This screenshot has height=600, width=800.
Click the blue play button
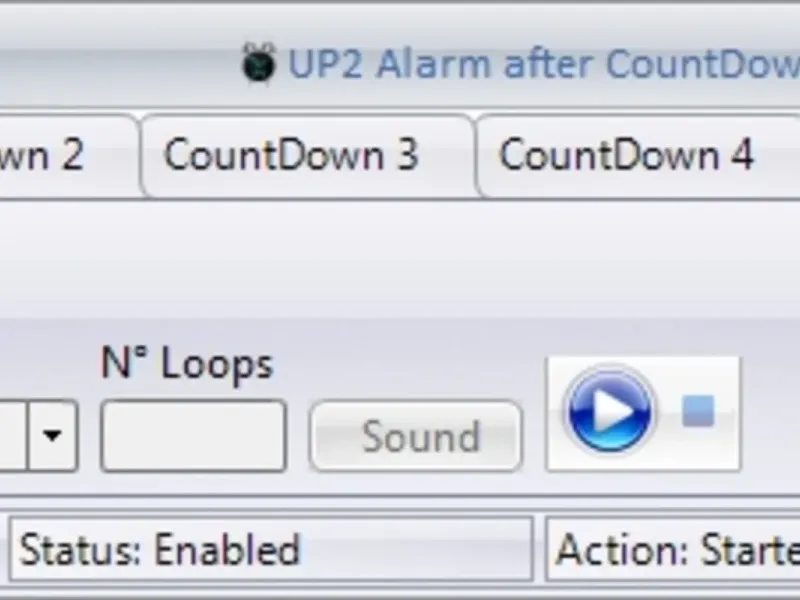610,411
